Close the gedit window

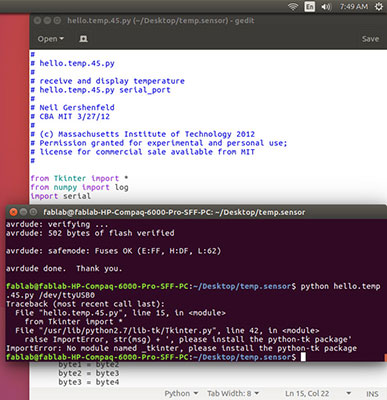37,21
